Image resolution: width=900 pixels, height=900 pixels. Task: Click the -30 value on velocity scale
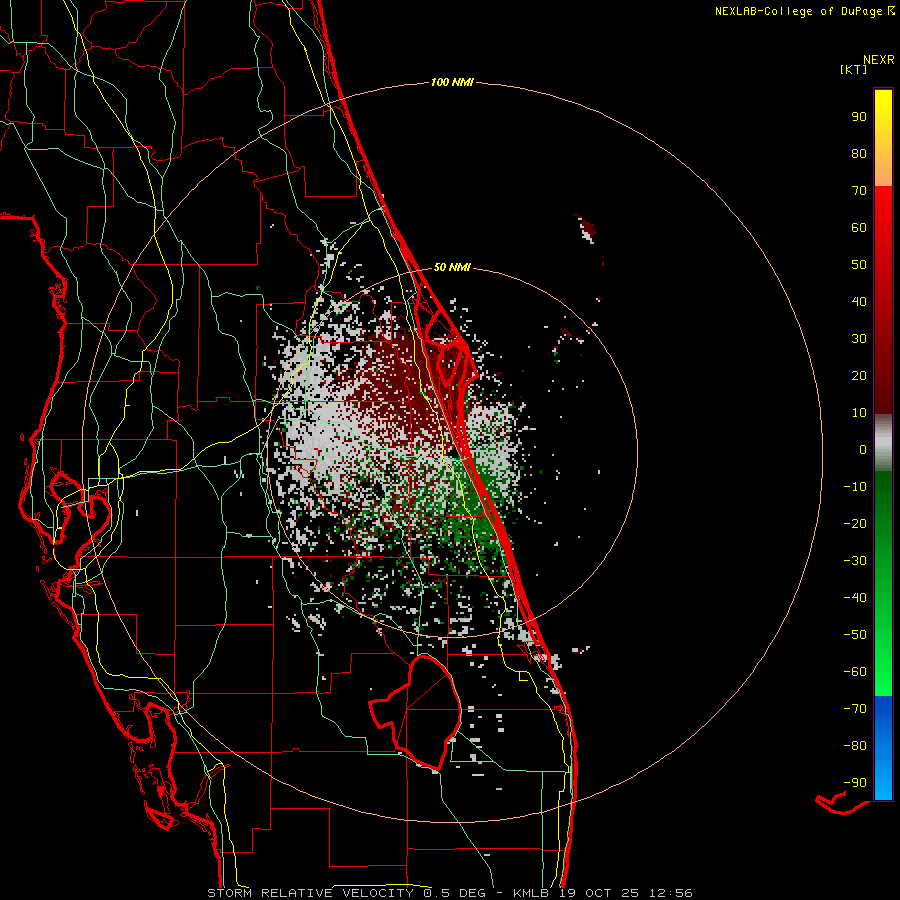[855, 561]
